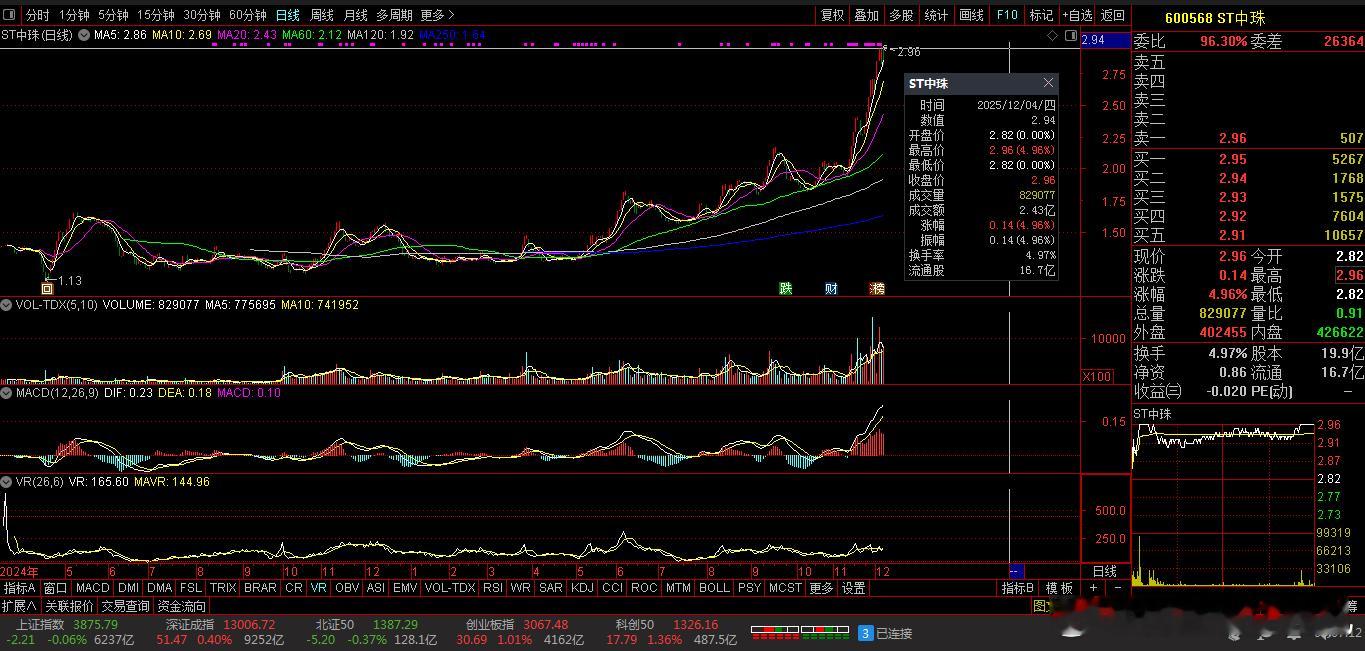This screenshot has width=1365, height=651.
Task: Click the diamond icon above the price axis
Action: [x=1052, y=35]
